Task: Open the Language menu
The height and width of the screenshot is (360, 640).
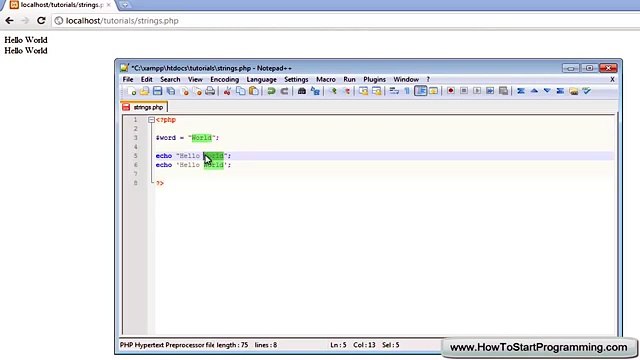Action: (x=262, y=80)
